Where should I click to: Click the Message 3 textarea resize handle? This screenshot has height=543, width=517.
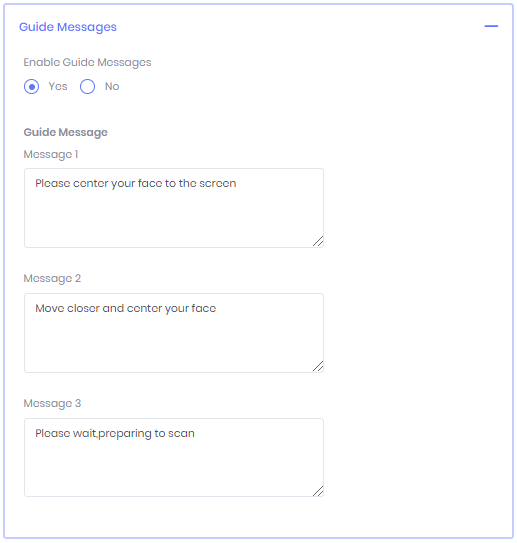click(x=318, y=491)
